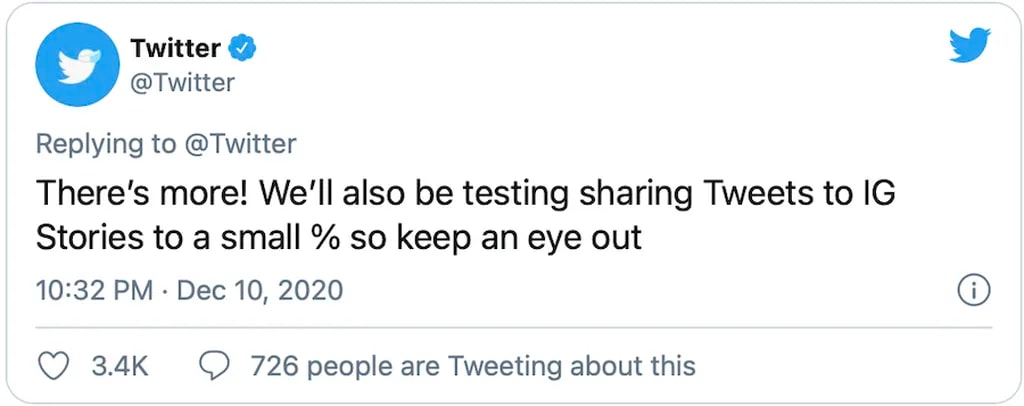Image resolution: width=1024 pixels, height=406 pixels.
Task: Click the "Replying to" label text
Action: point(105,144)
